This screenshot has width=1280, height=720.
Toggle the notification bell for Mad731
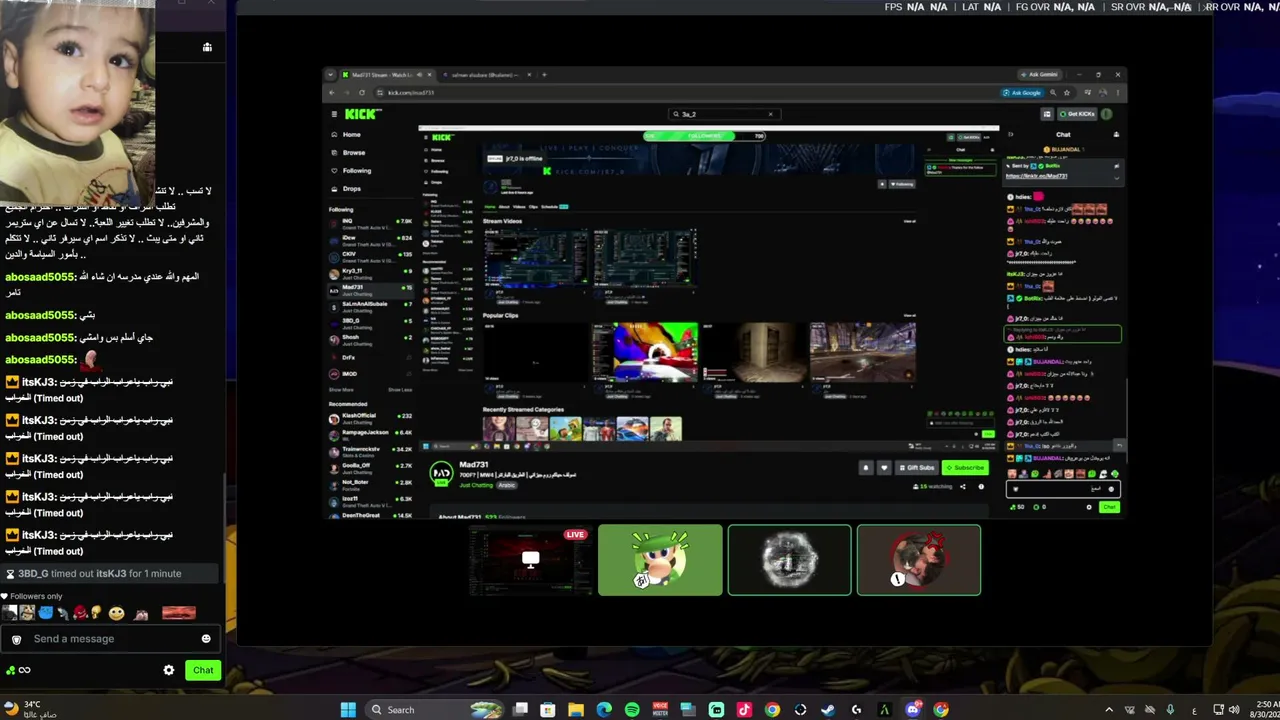[866, 468]
